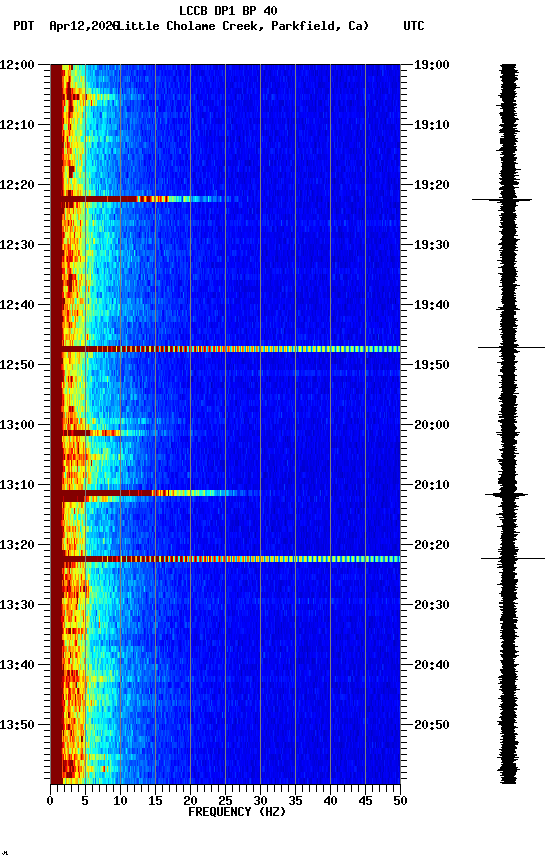Click the 12:30 PDT time label
The width and height of the screenshot is (552, 864).
[x=17, y=245]
